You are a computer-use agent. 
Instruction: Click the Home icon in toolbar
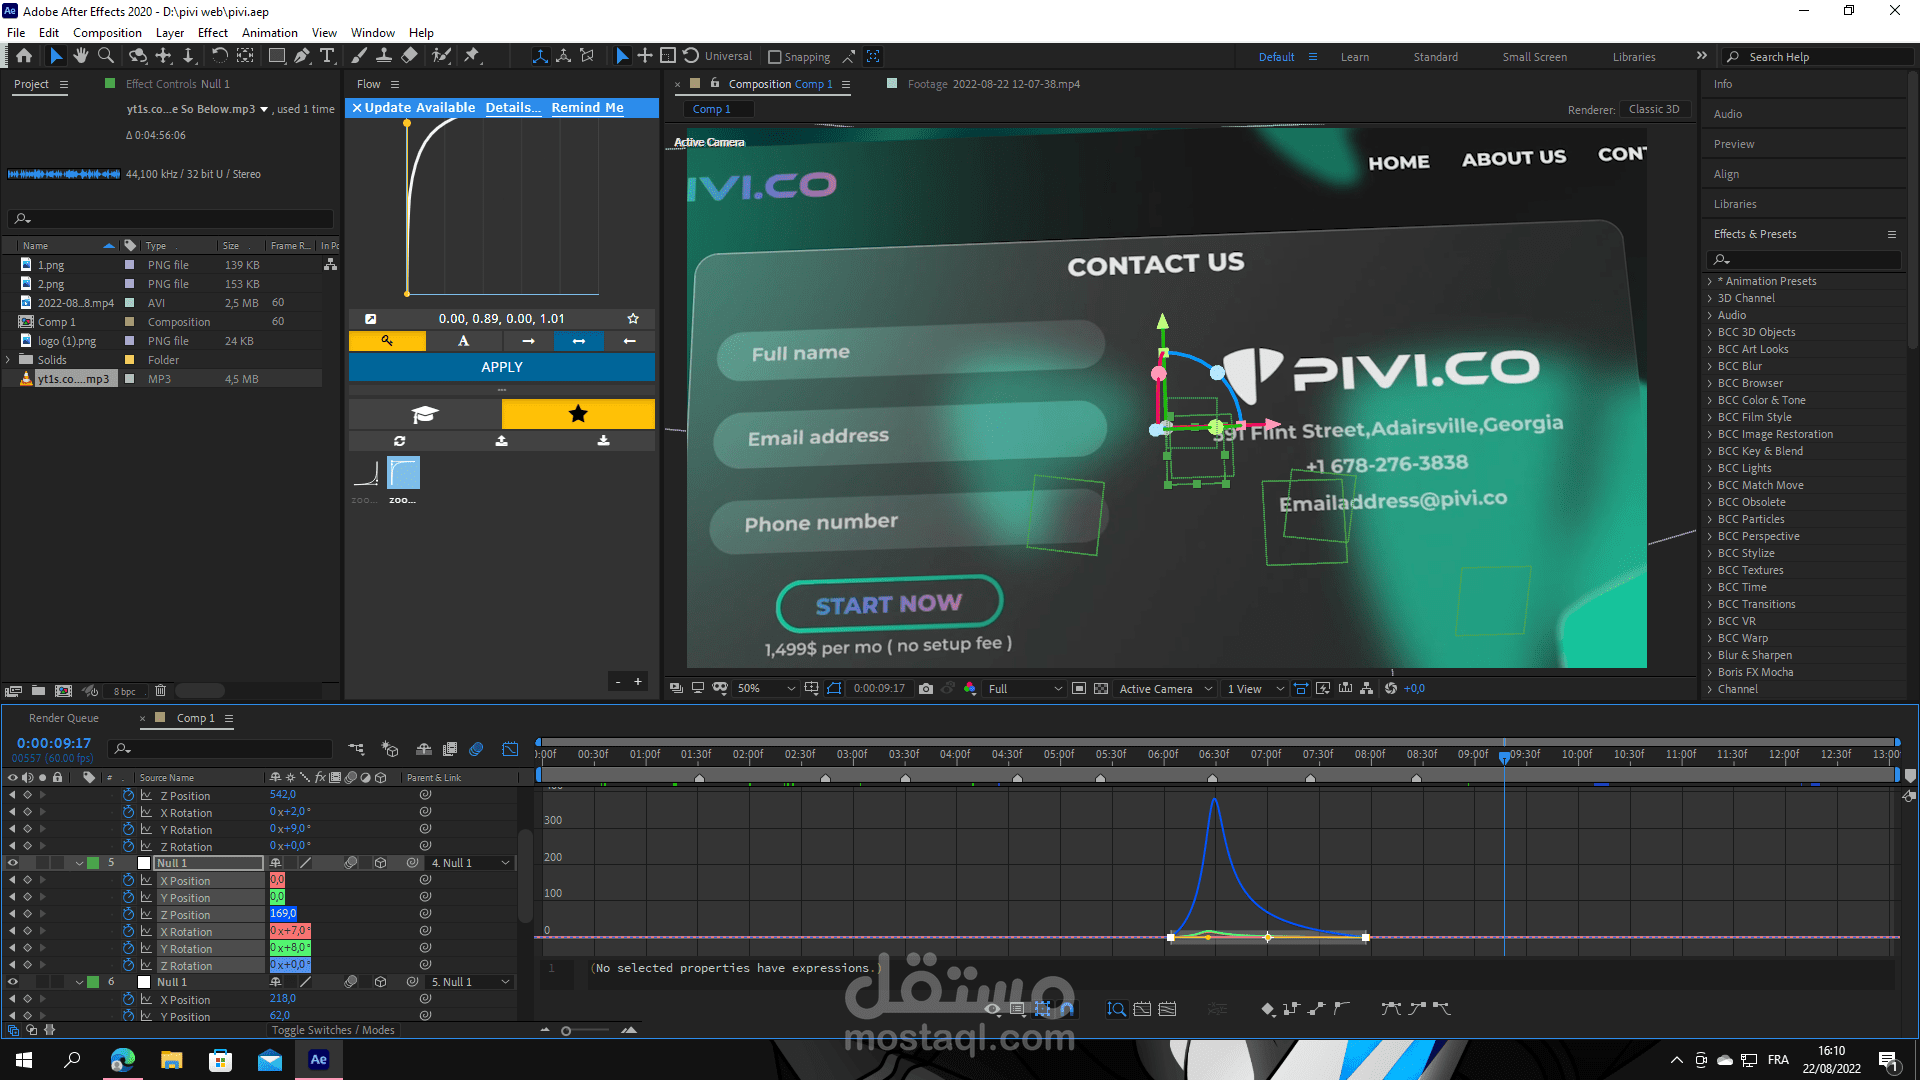24,56
